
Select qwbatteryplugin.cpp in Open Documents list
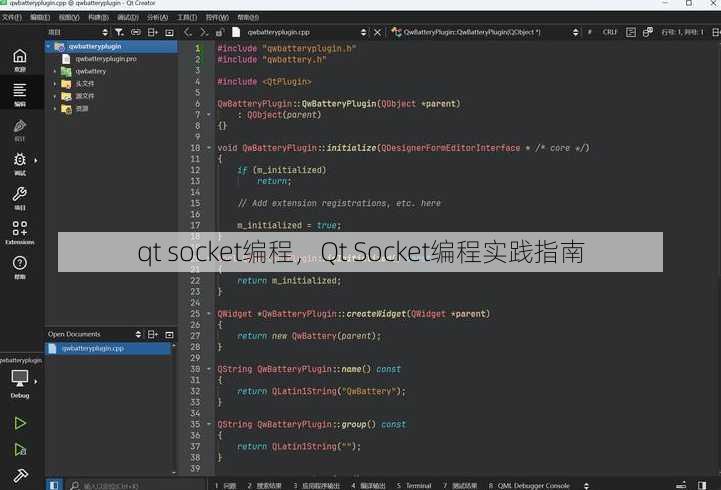pyautogui.click(x=108, y=348)
